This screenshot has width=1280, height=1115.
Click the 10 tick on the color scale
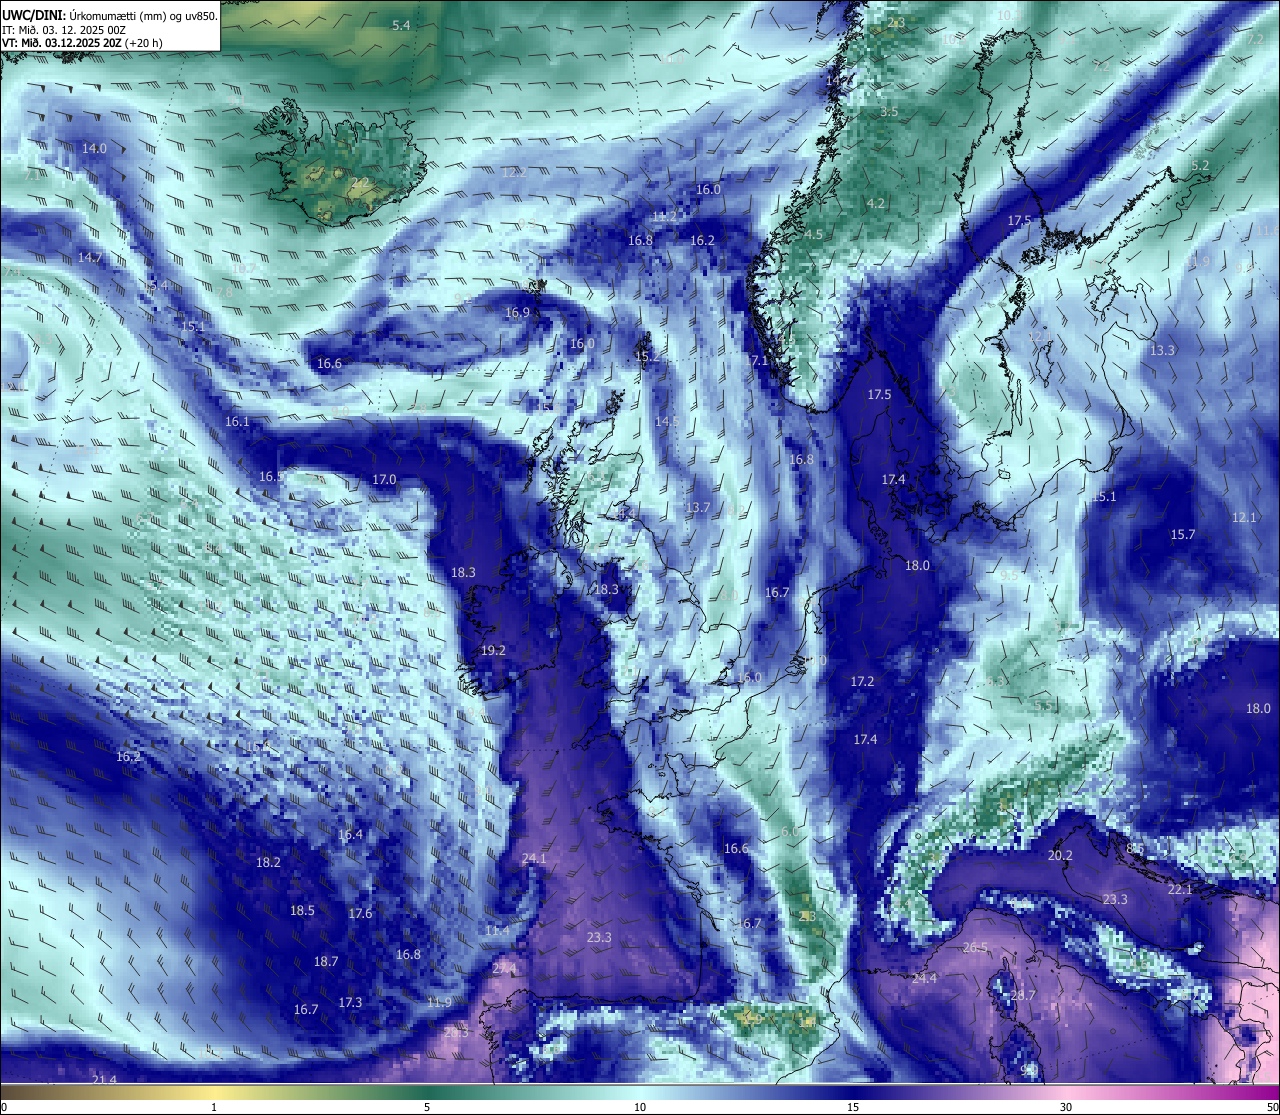click(x=640, y=1107)
